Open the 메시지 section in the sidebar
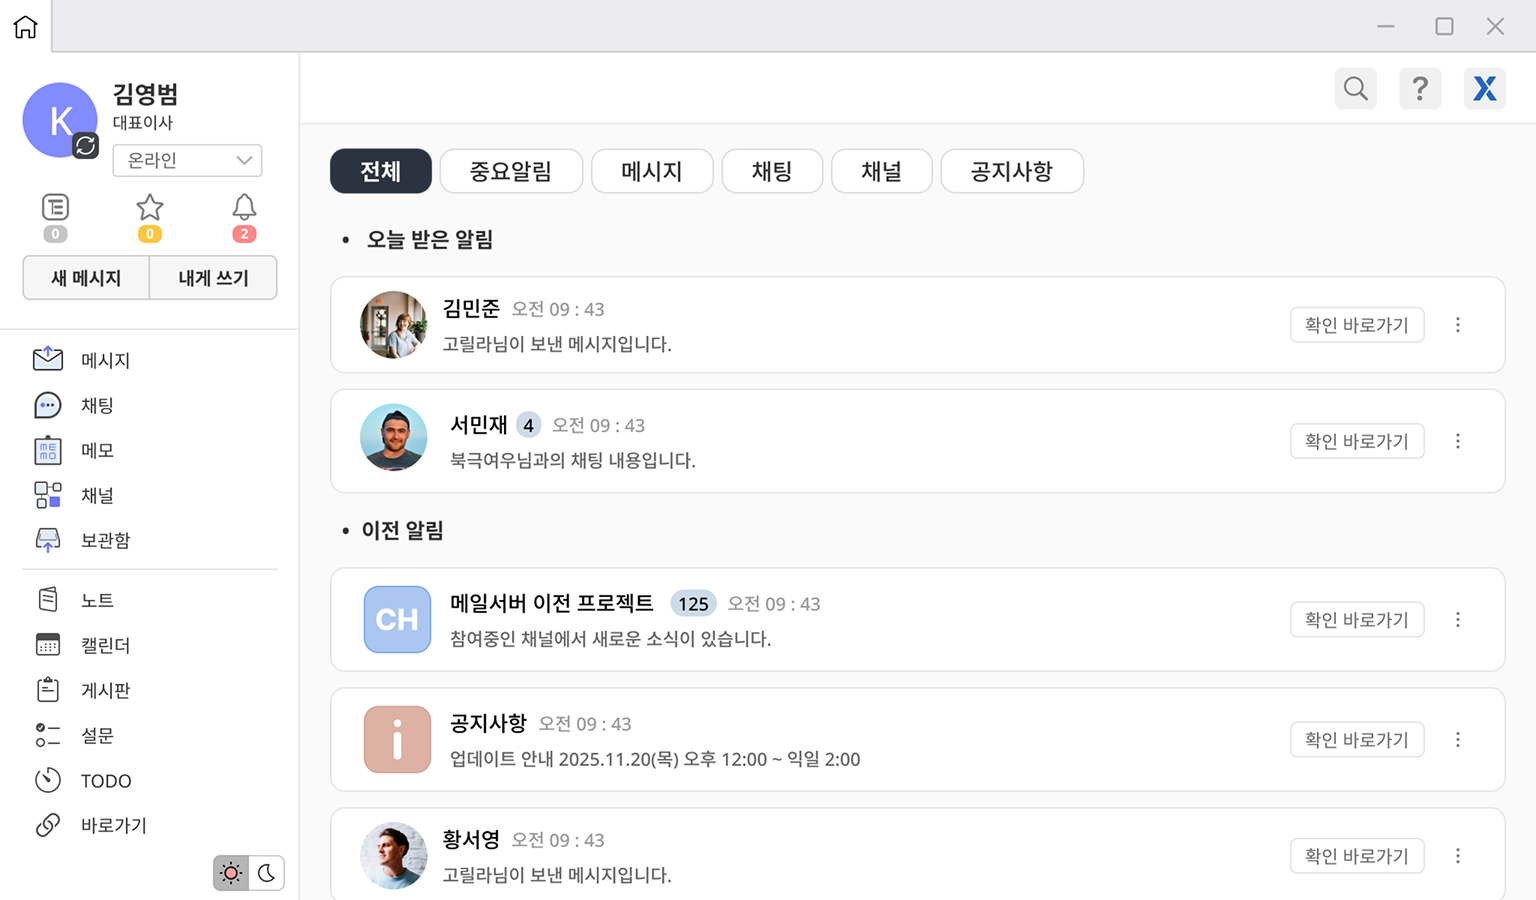This screenshot has width=1536, height=900. tap(105, 360)
